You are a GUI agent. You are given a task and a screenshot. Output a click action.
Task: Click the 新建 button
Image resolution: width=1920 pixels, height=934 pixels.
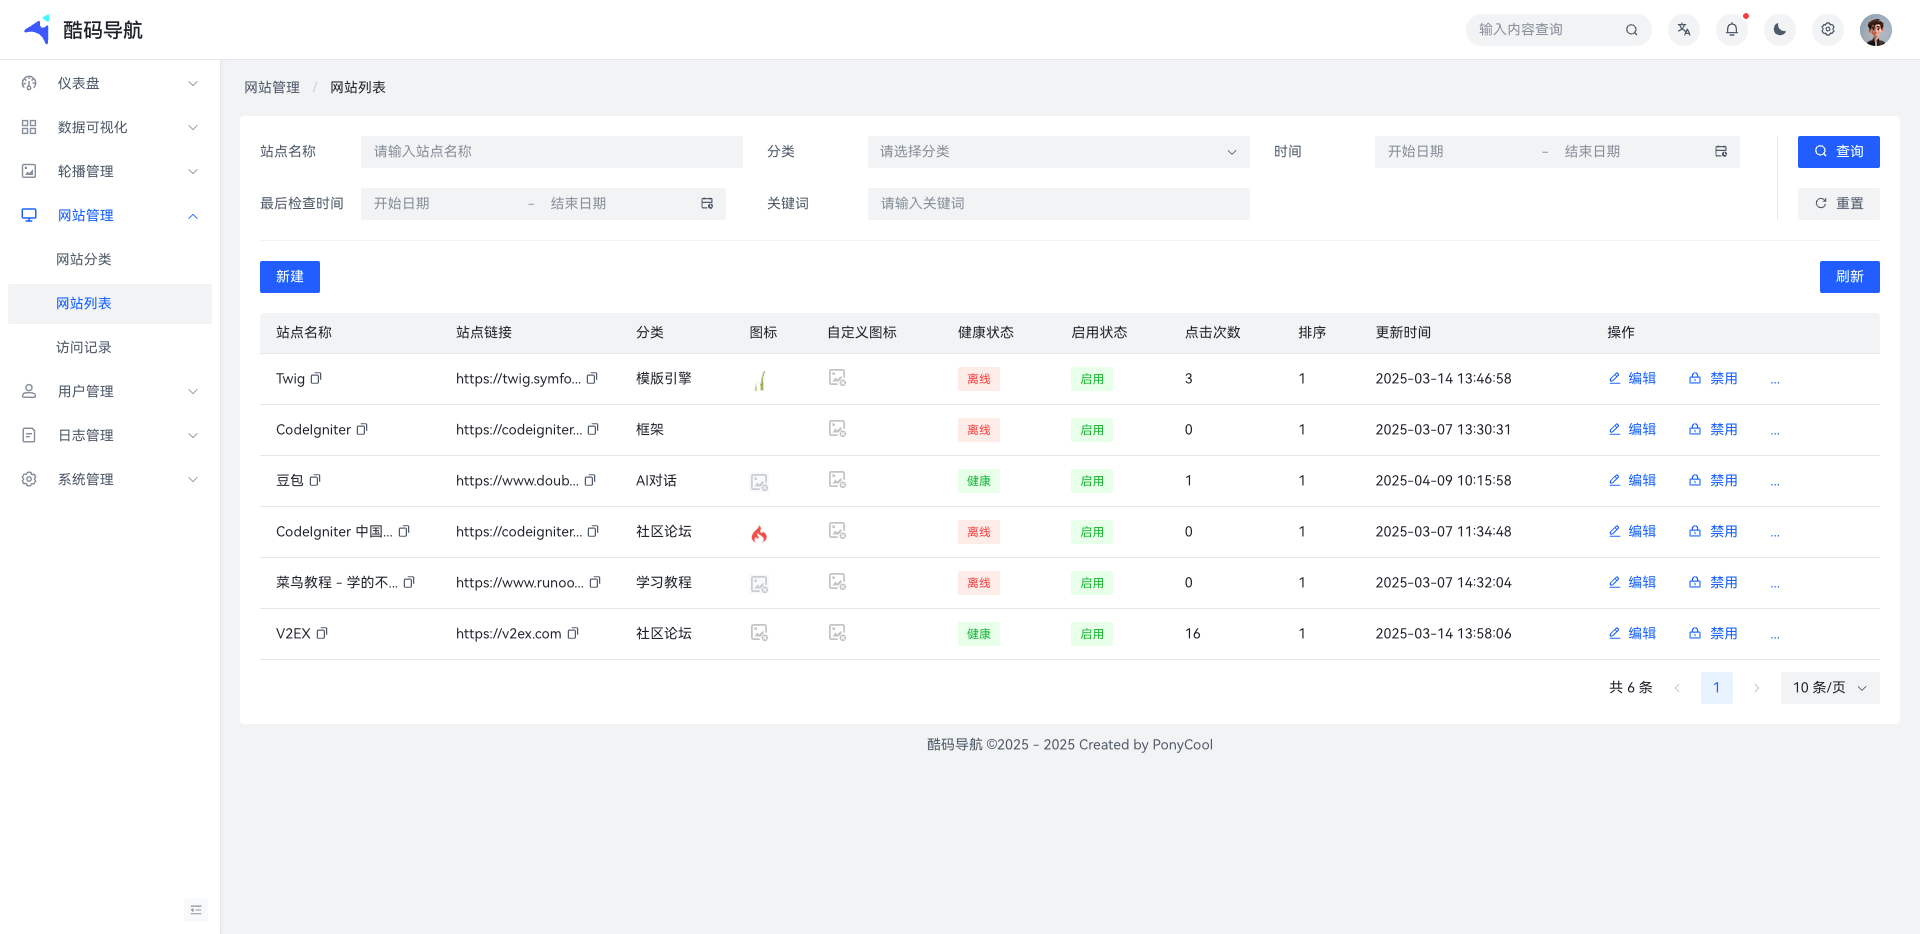coord(290,277)
